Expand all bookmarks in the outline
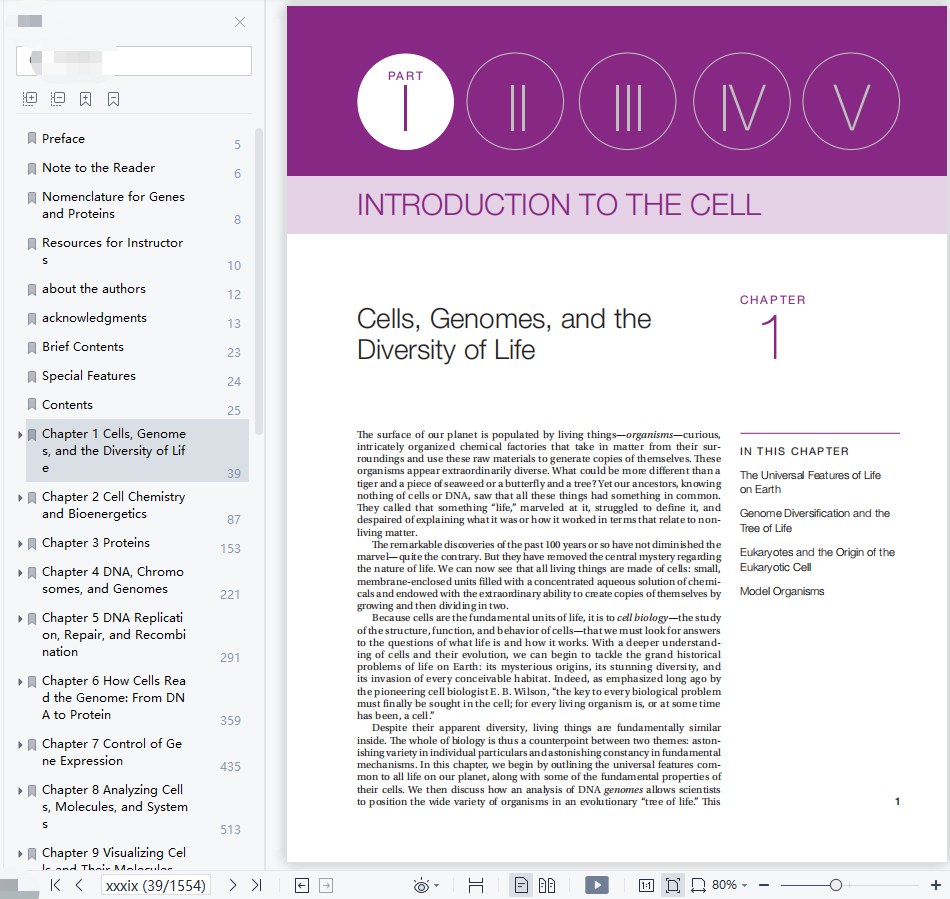Viewport: 950px width, 899px height. [x=30, y=99]
